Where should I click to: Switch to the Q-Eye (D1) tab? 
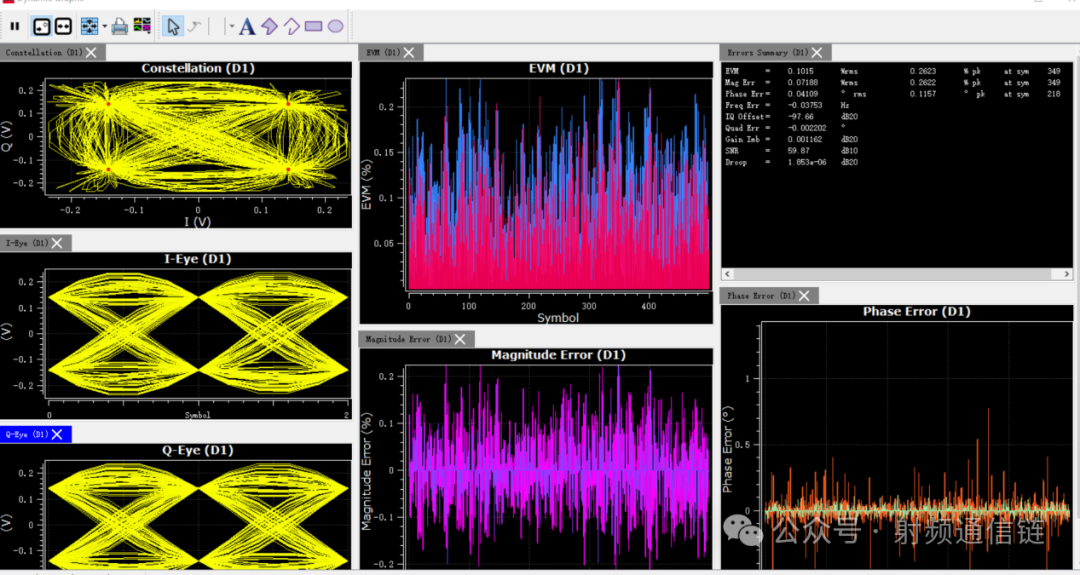coord(27,435)
